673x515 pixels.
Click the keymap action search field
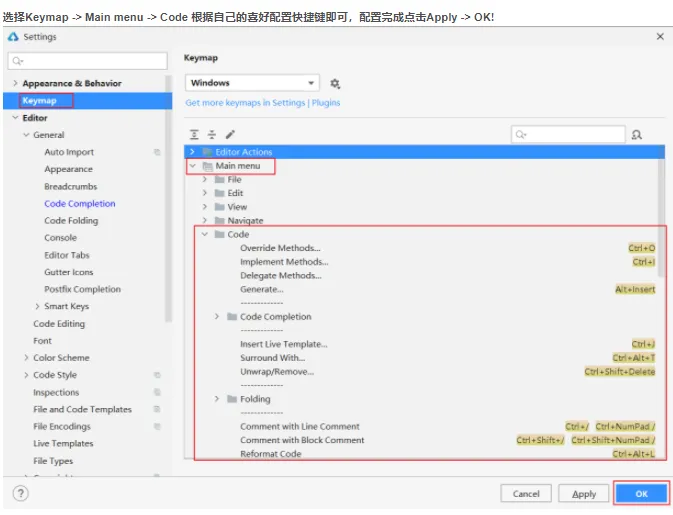tap(568, 134)
